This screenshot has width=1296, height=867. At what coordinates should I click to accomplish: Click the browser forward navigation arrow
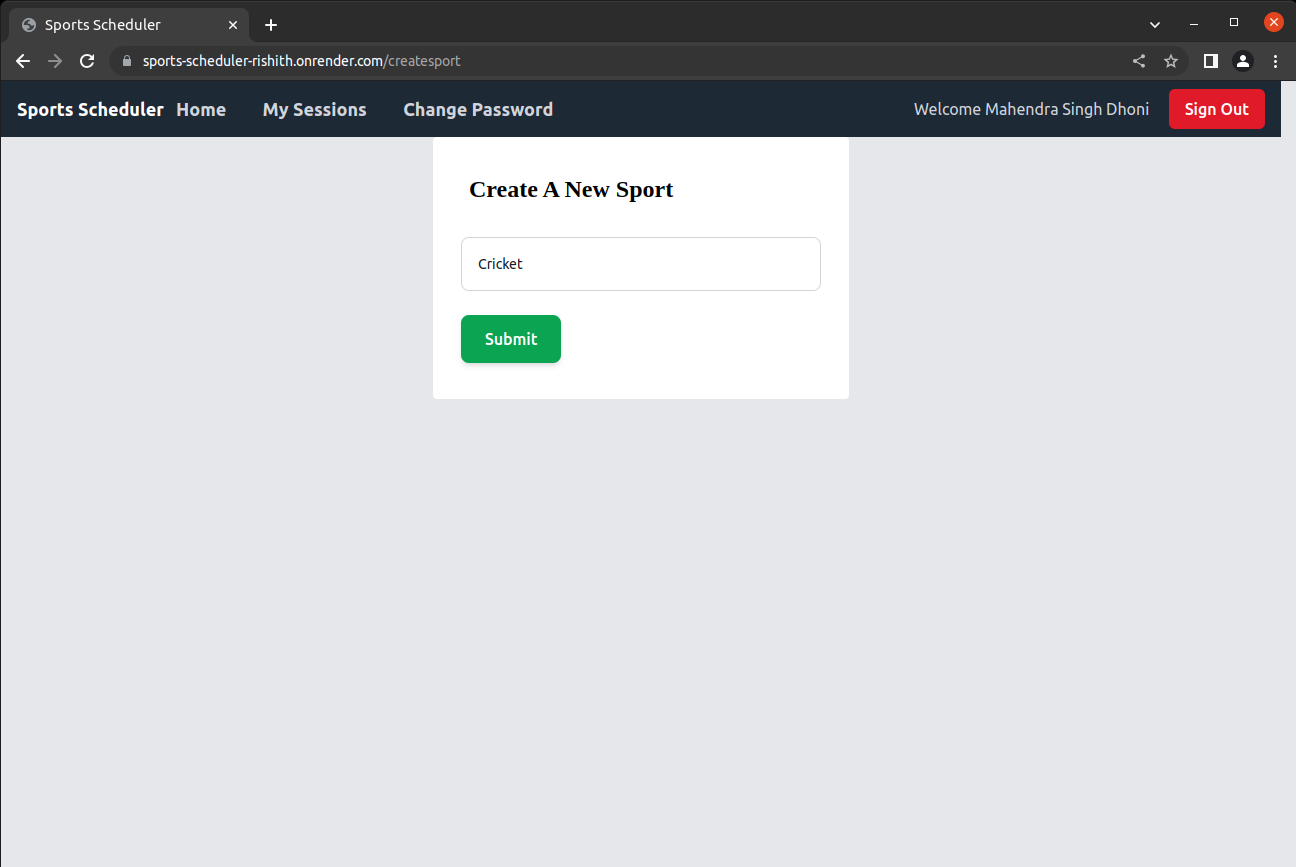pos(55,61)
